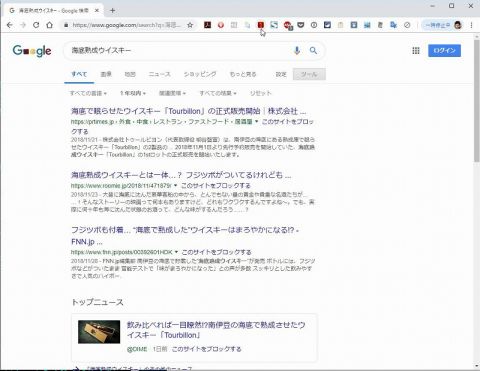Reload the page with the refresh icon

(36, 25)
